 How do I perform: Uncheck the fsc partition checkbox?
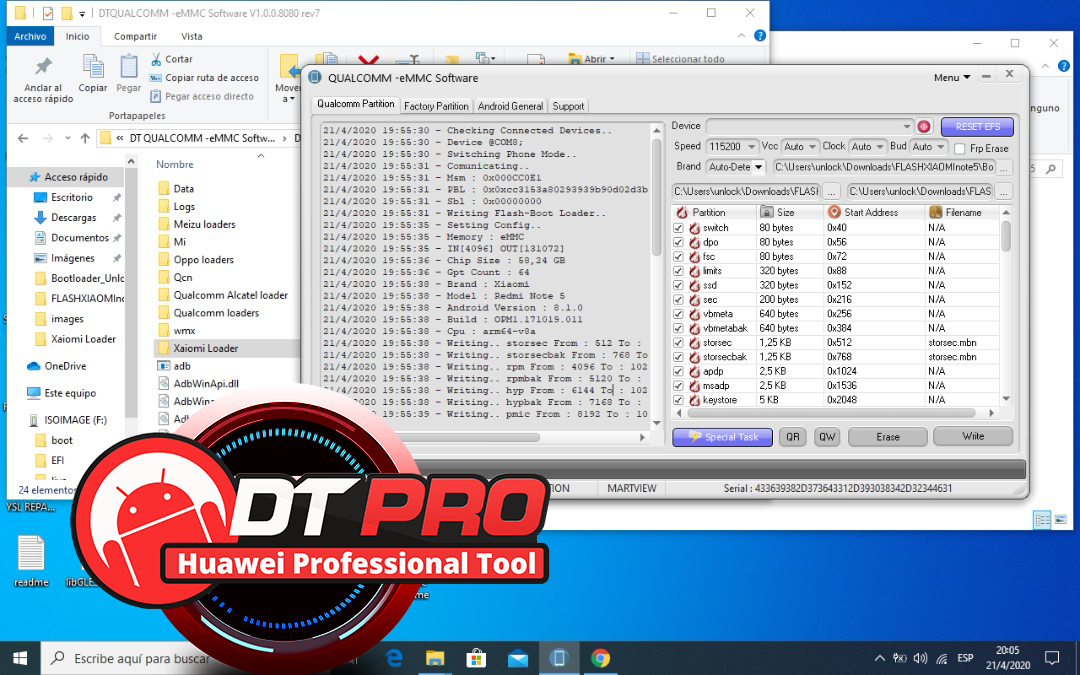(x=678, y=257)
